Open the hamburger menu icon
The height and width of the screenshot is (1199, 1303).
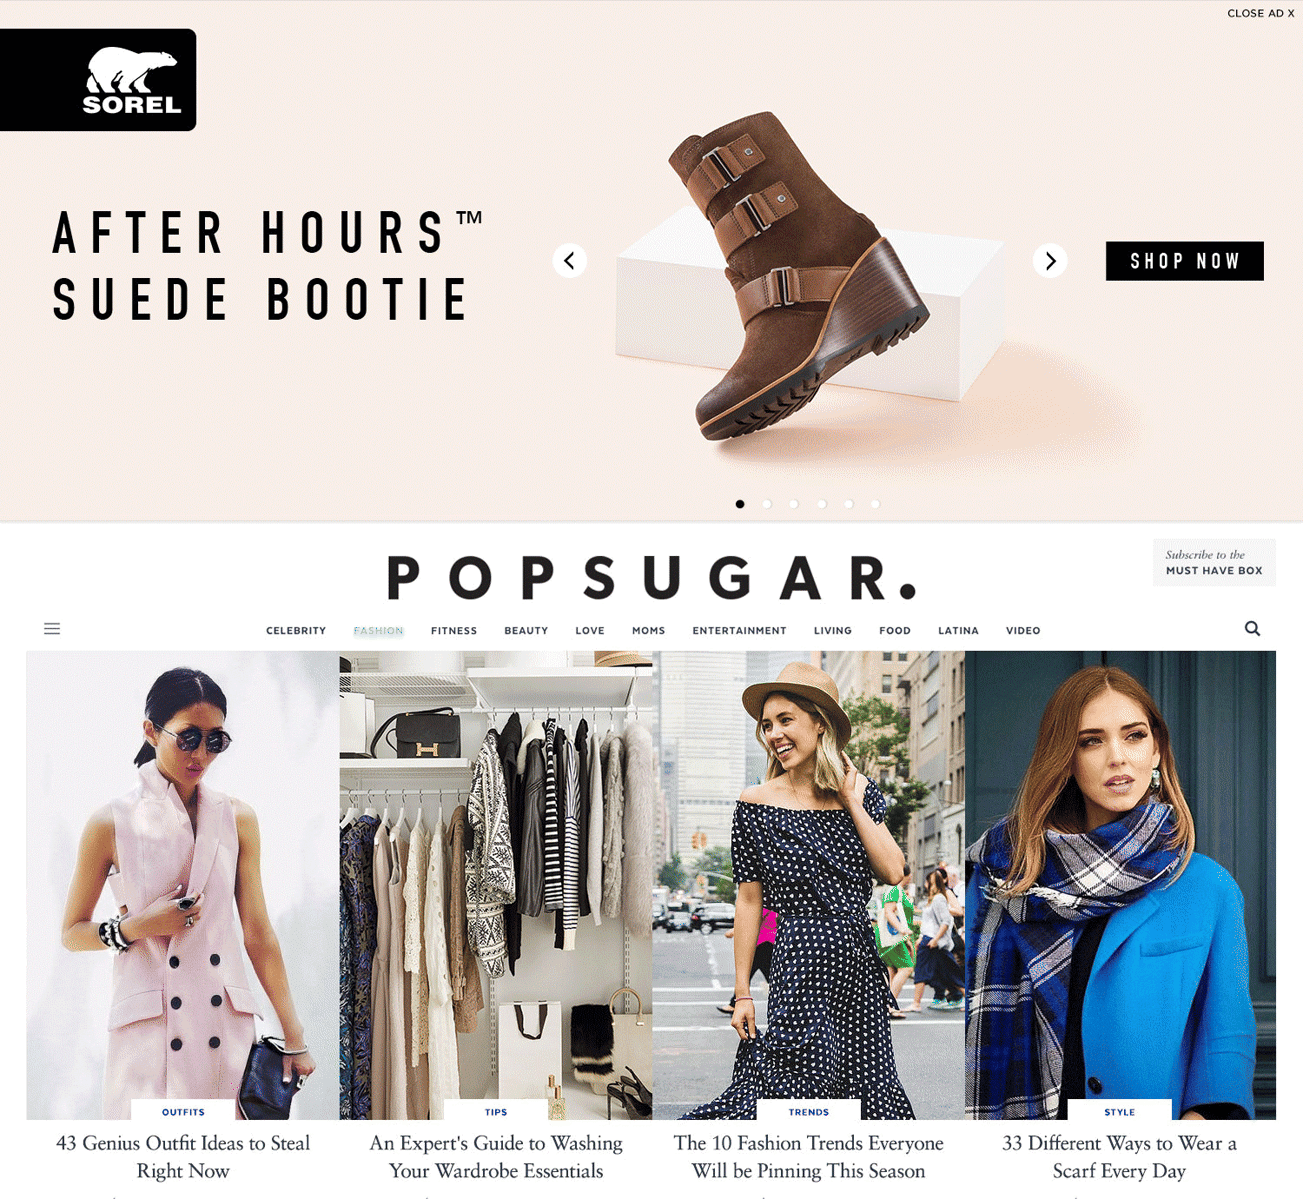pos(52,629)
